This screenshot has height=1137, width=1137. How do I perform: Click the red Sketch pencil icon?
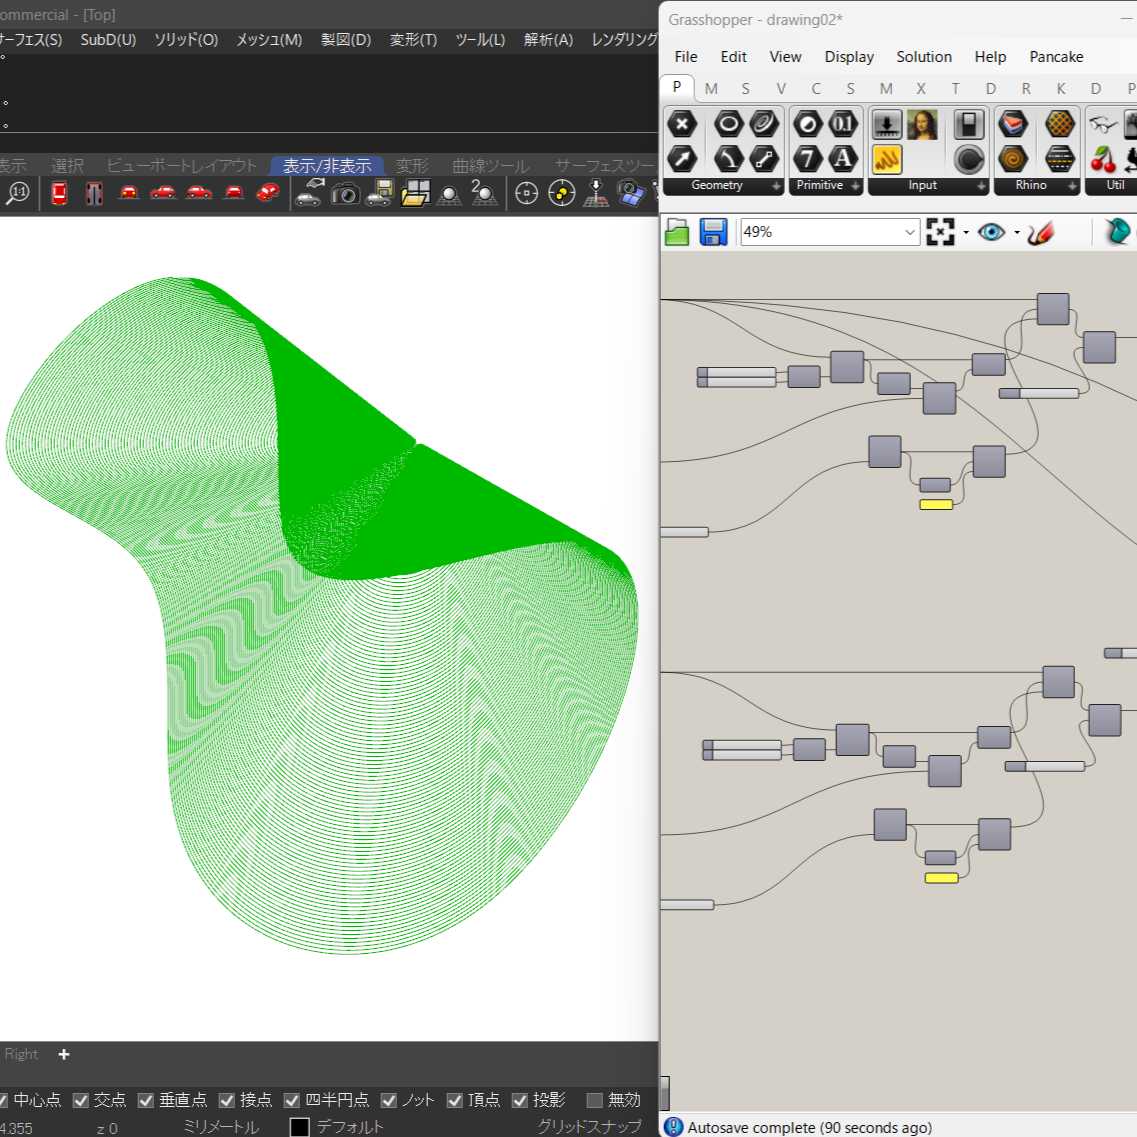pos(1041,232)
